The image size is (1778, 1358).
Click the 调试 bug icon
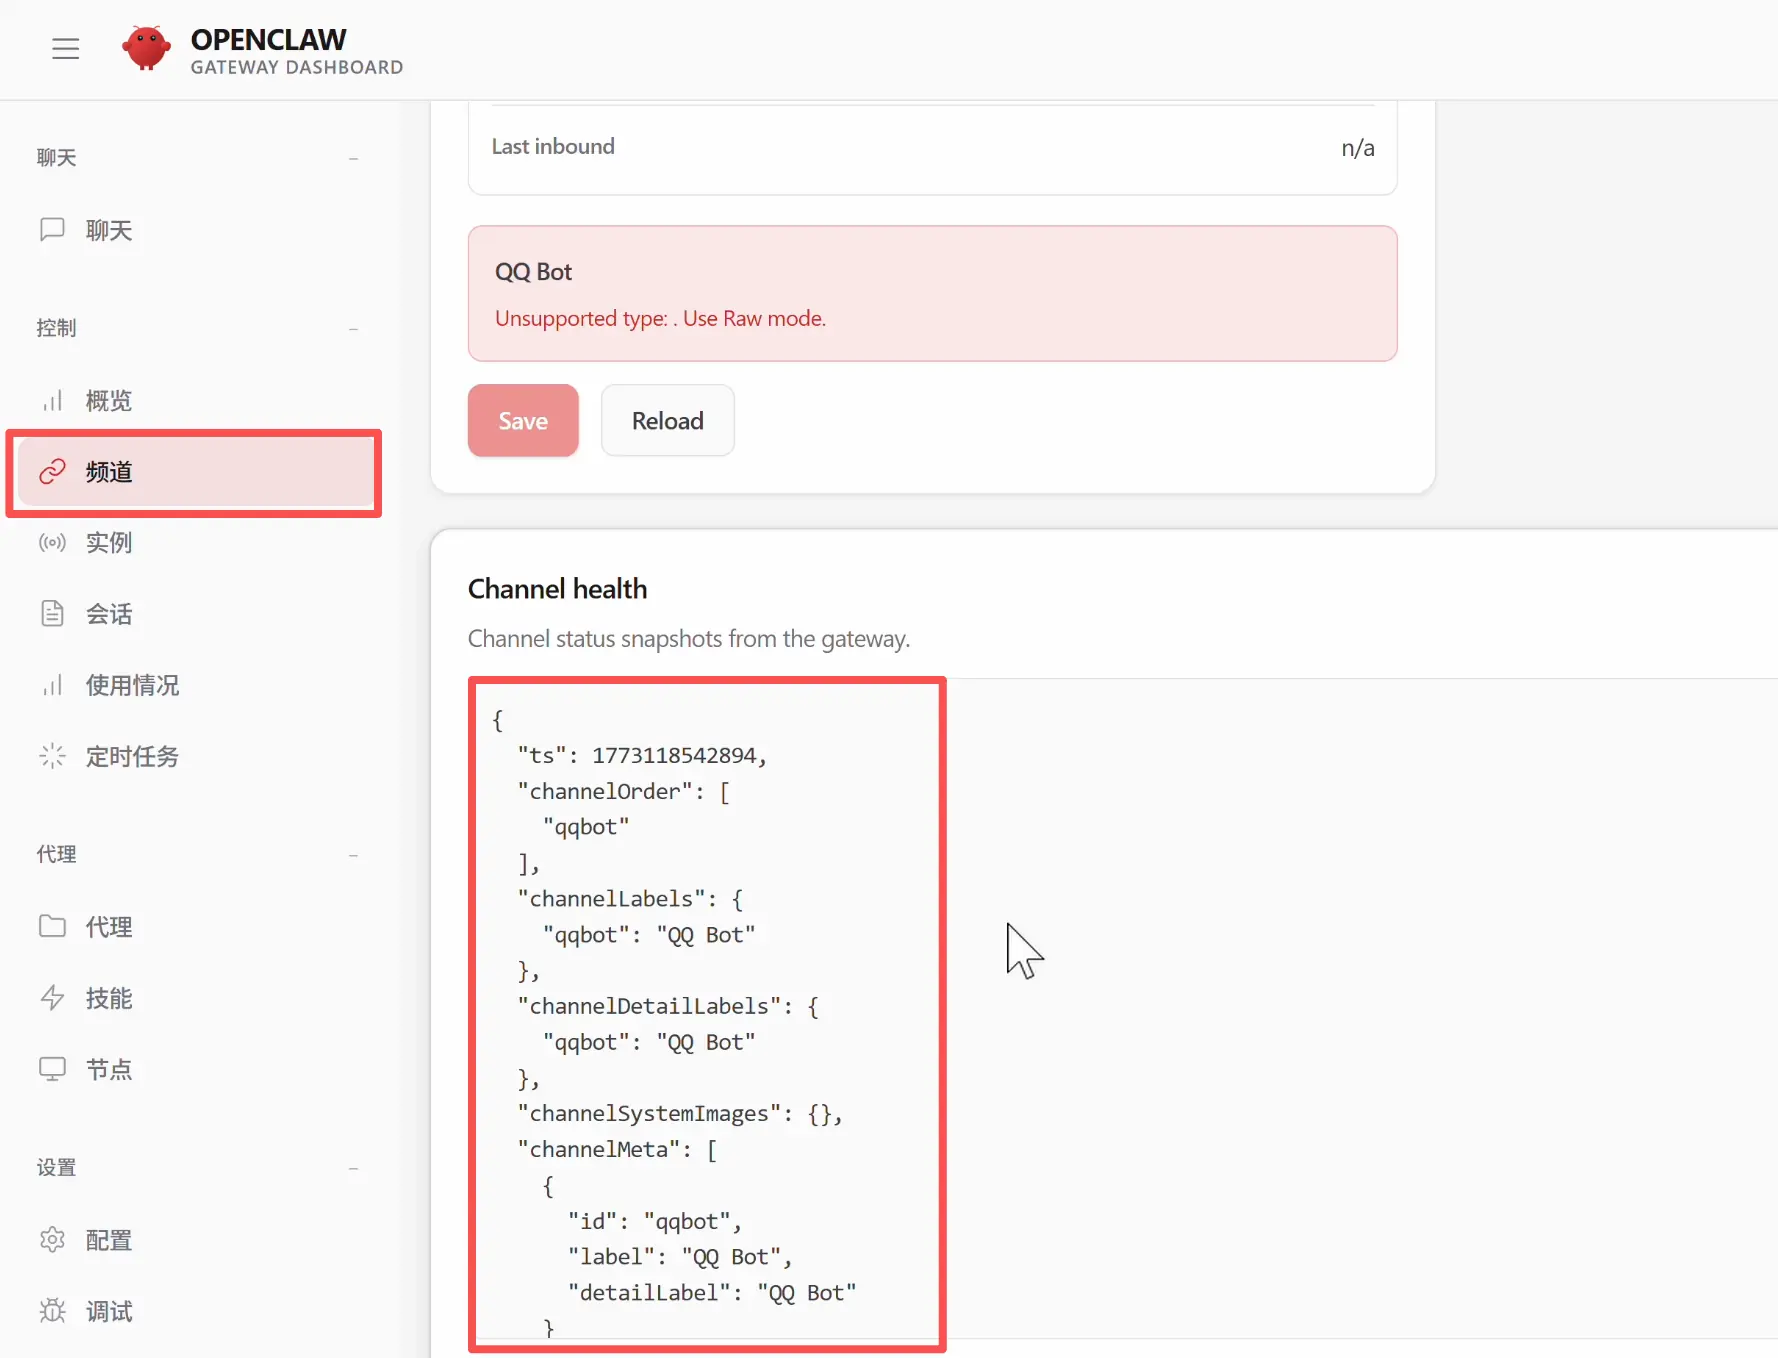(x=52, y=1311)
